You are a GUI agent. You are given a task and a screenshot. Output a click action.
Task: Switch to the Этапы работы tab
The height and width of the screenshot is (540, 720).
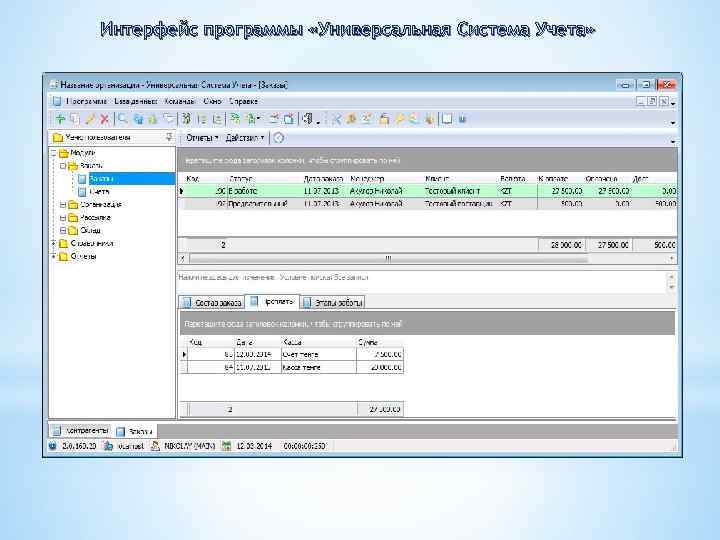coord(333,303)
